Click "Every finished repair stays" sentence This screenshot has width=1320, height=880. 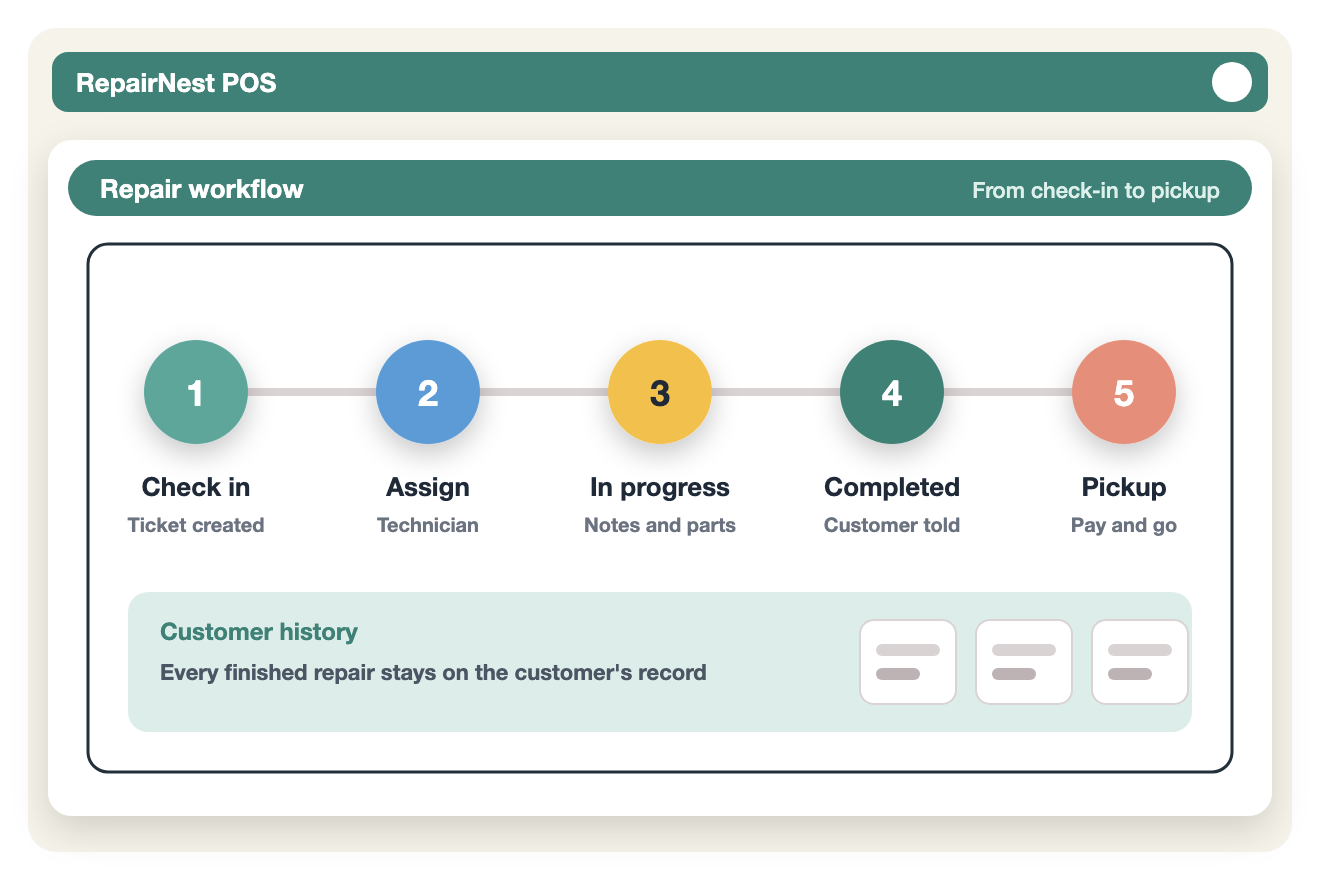tap(433, 672)
